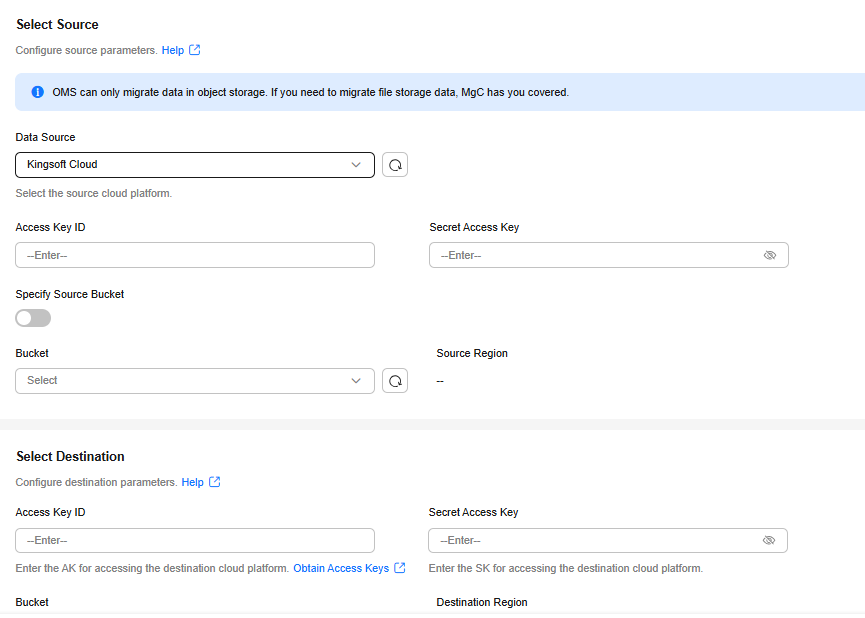Click the info icon in OMS notice banner
This screenshot has width=865, height=618.
38,92
